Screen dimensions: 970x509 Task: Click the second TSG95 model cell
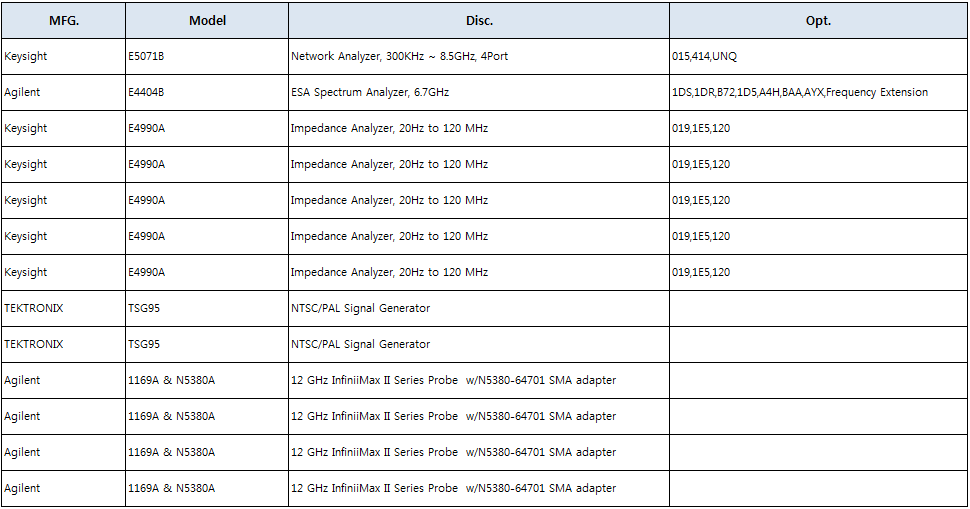coord(143,344)
